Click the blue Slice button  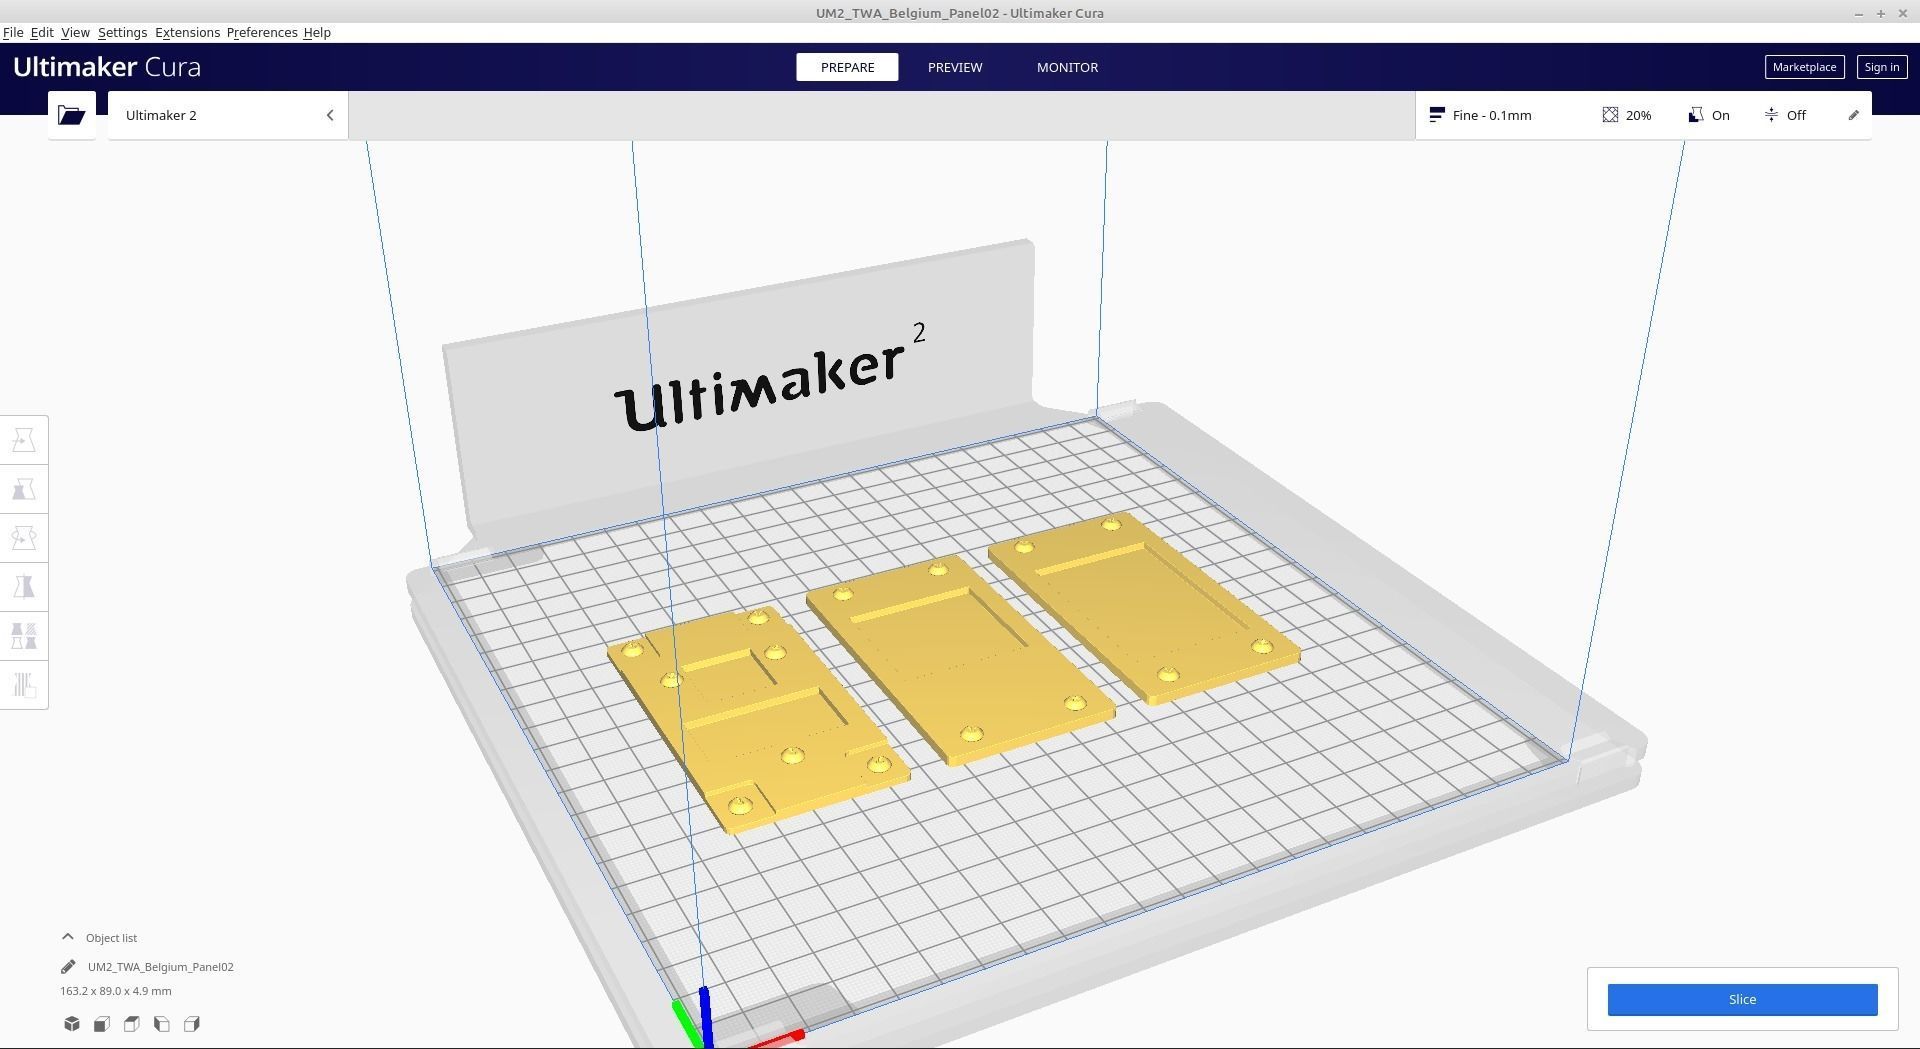[1742, 999]
